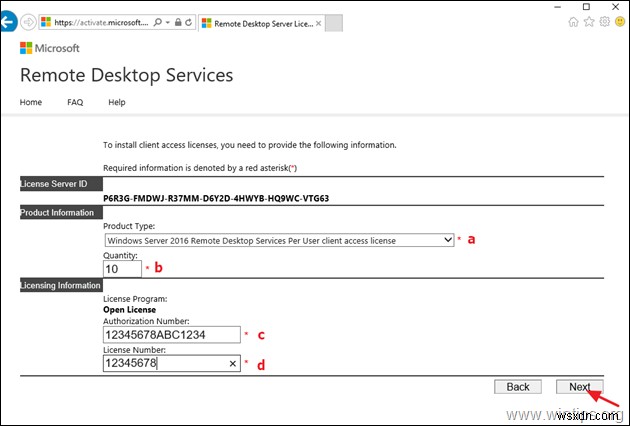Refresh the page from the address bar

(x=187, y=21)
